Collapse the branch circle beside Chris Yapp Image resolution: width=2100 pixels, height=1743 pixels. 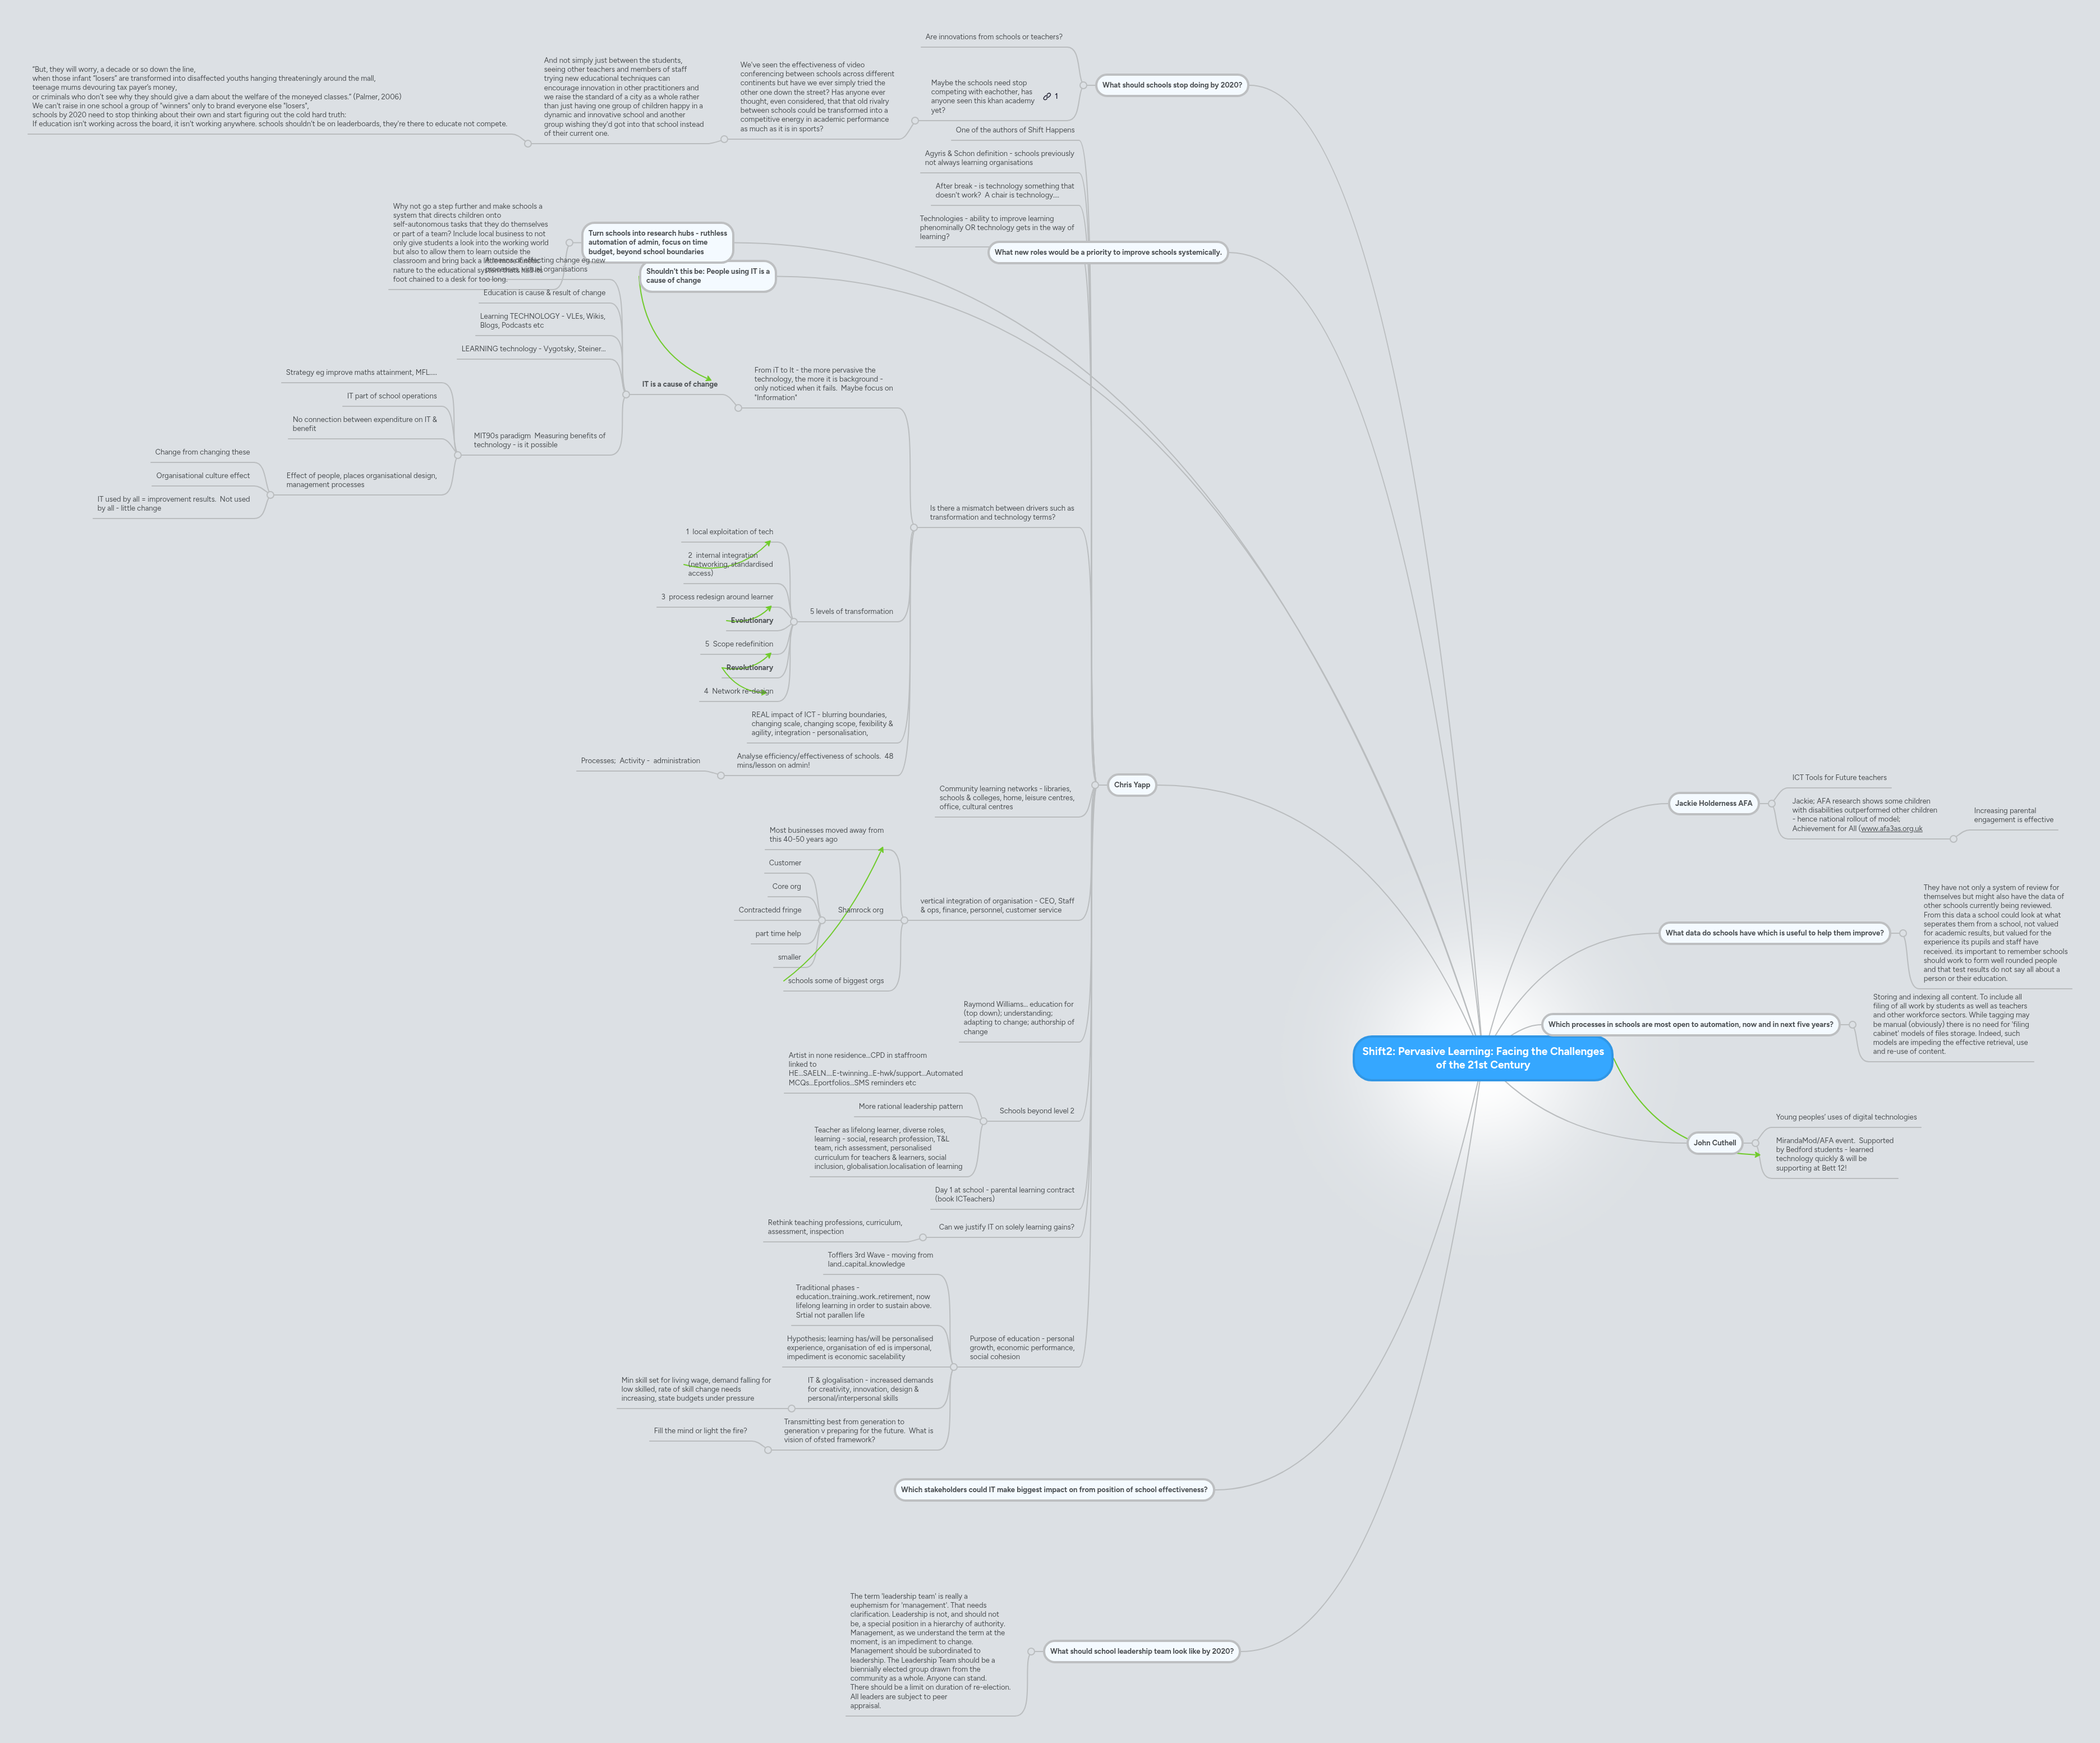(1096, 785)
